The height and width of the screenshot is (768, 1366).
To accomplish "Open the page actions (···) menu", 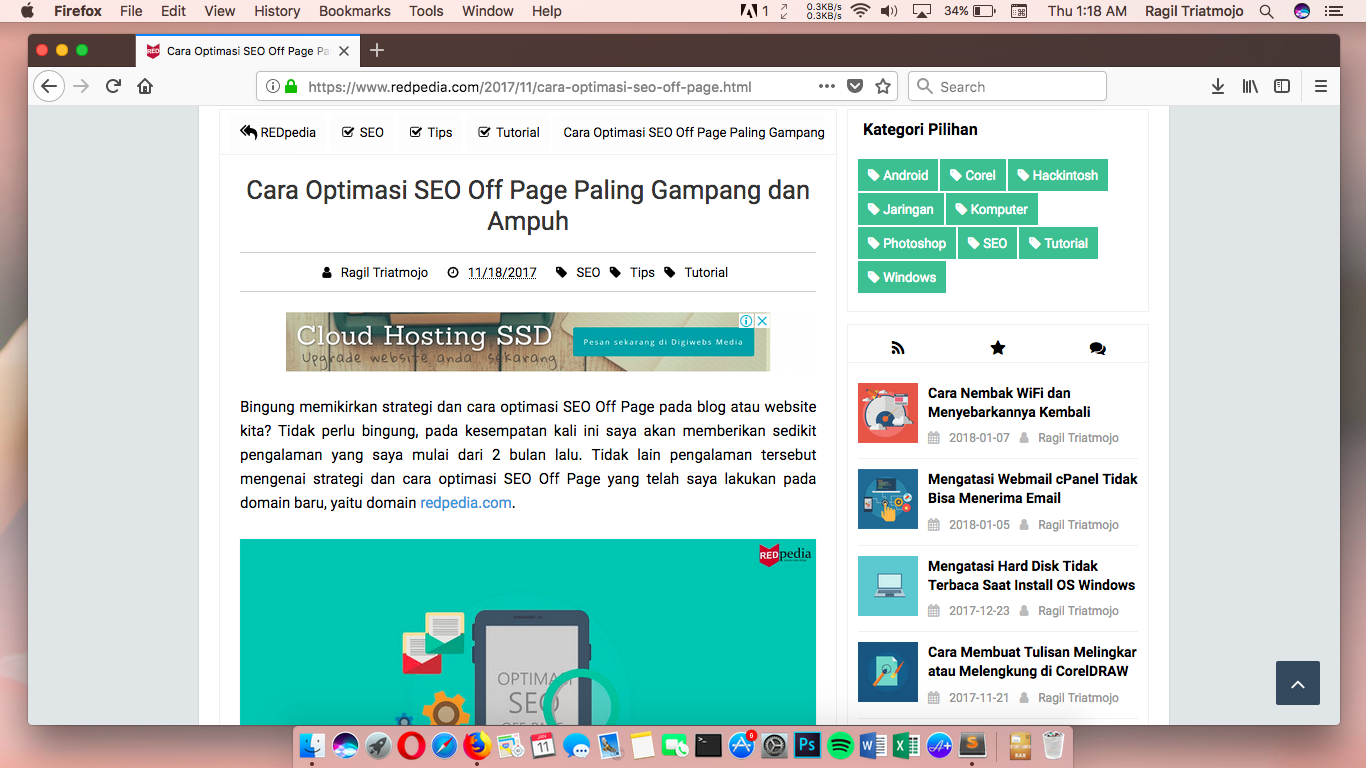I will click(x=826, y=86).
